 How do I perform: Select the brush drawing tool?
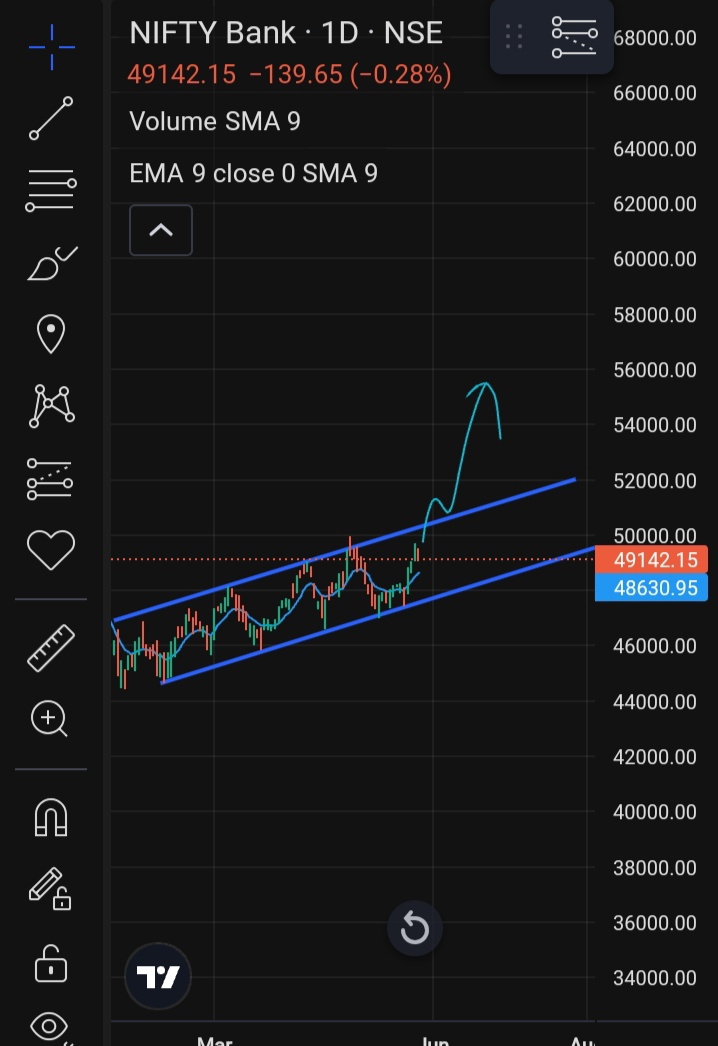[50, 264]
